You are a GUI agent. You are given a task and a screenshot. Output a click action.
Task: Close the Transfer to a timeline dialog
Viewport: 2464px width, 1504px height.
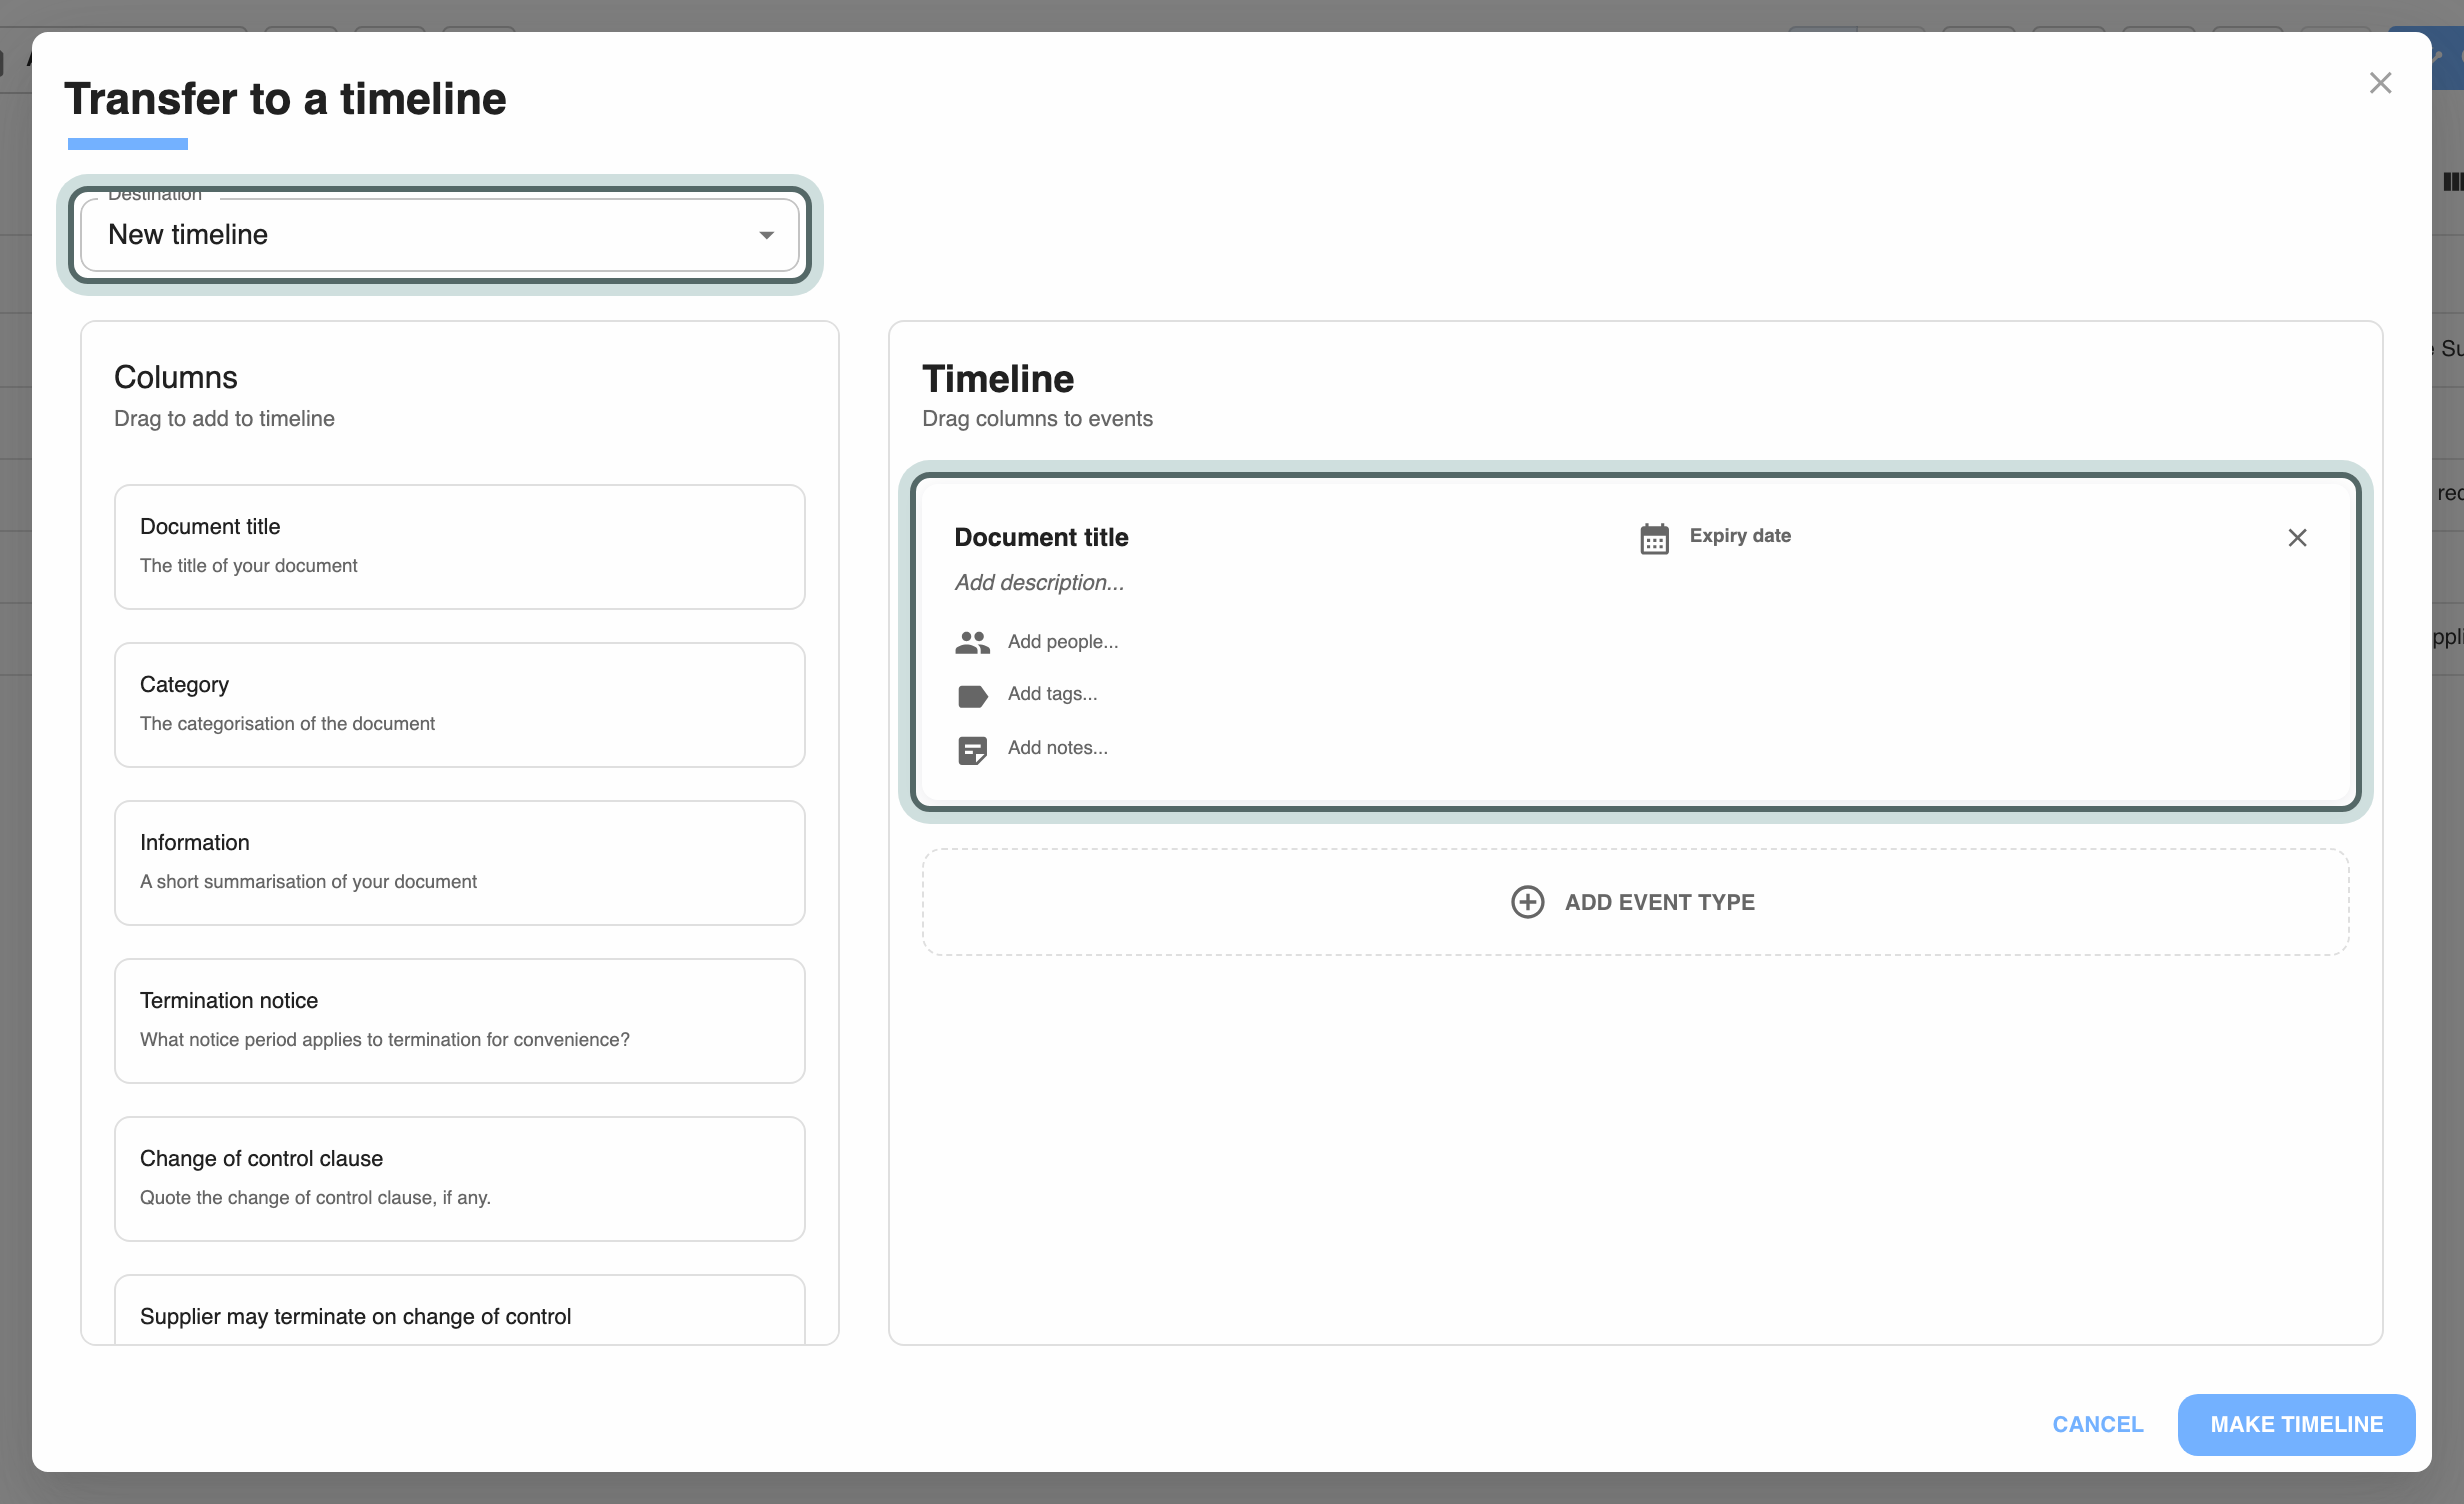[2380, 83]
